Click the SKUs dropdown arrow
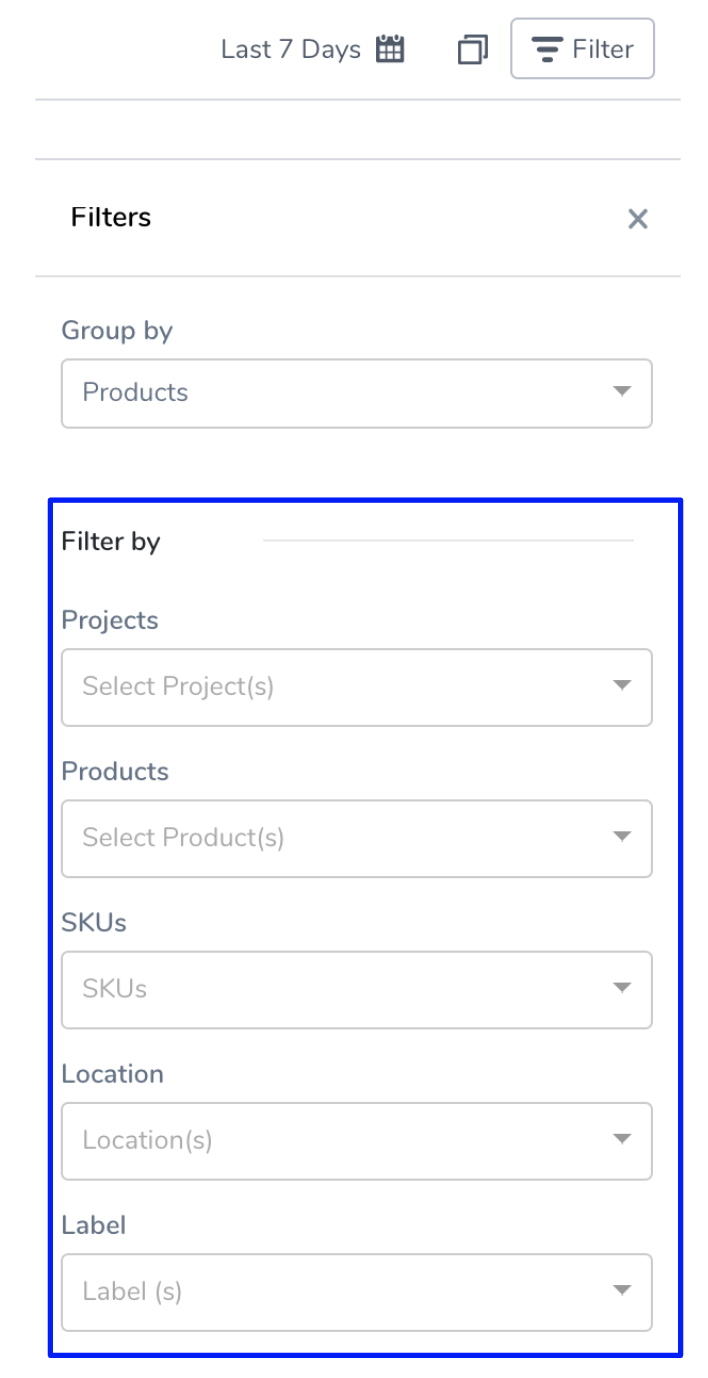The image size is (708, 1378). click(622, 988)
